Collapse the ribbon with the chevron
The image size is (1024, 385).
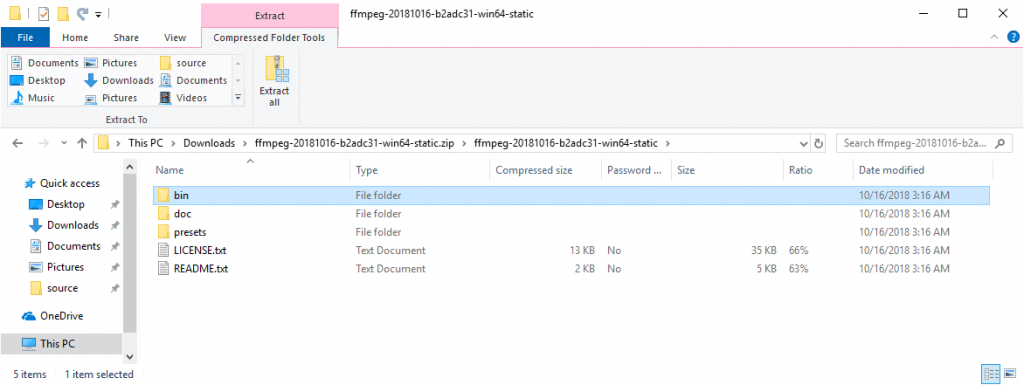point(994,38)
